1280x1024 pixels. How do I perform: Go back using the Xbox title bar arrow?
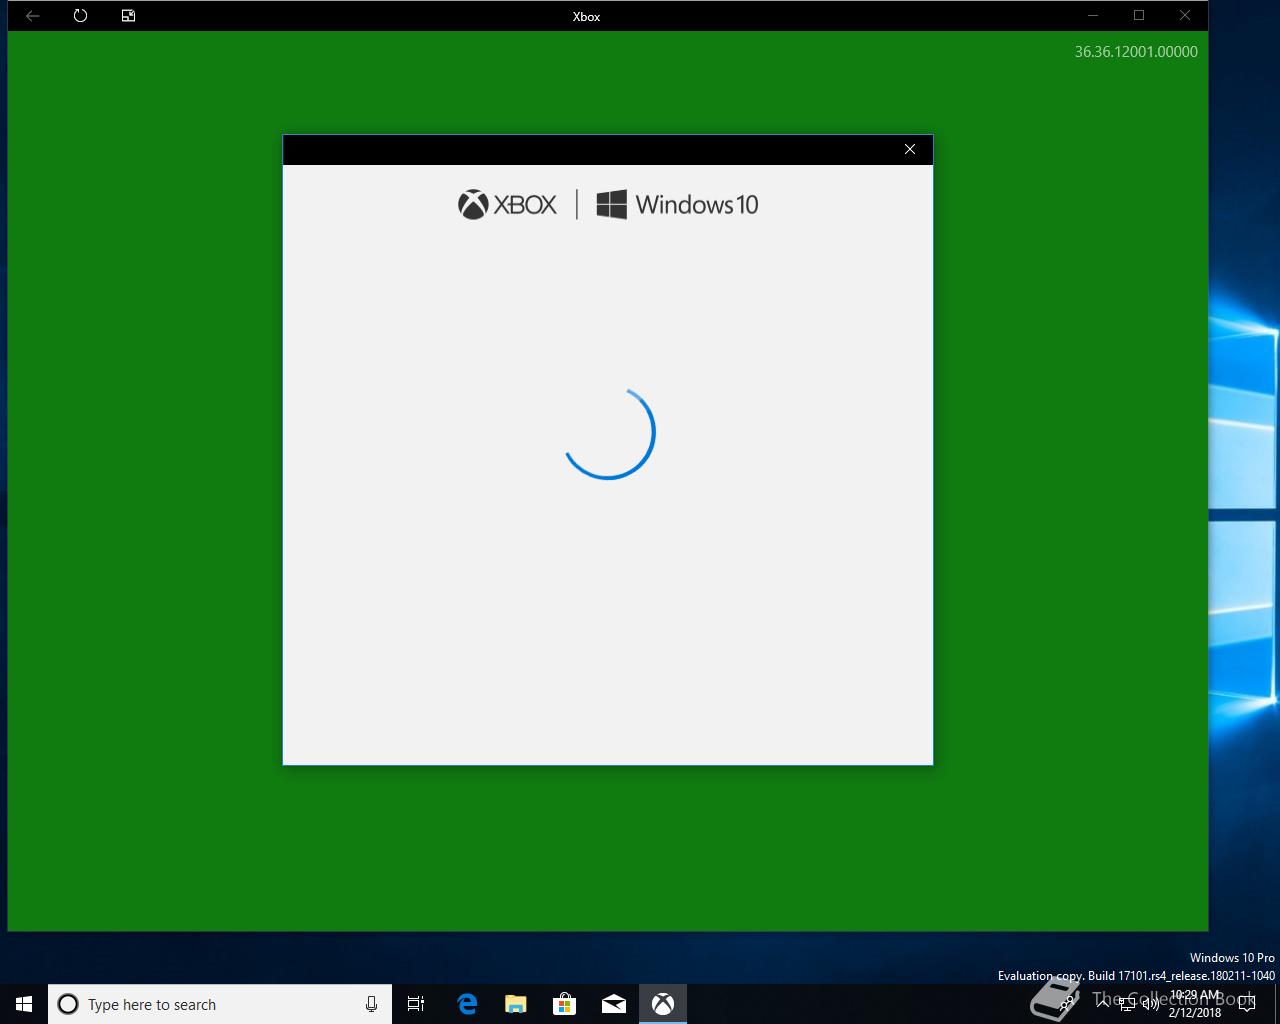[32, 16]
